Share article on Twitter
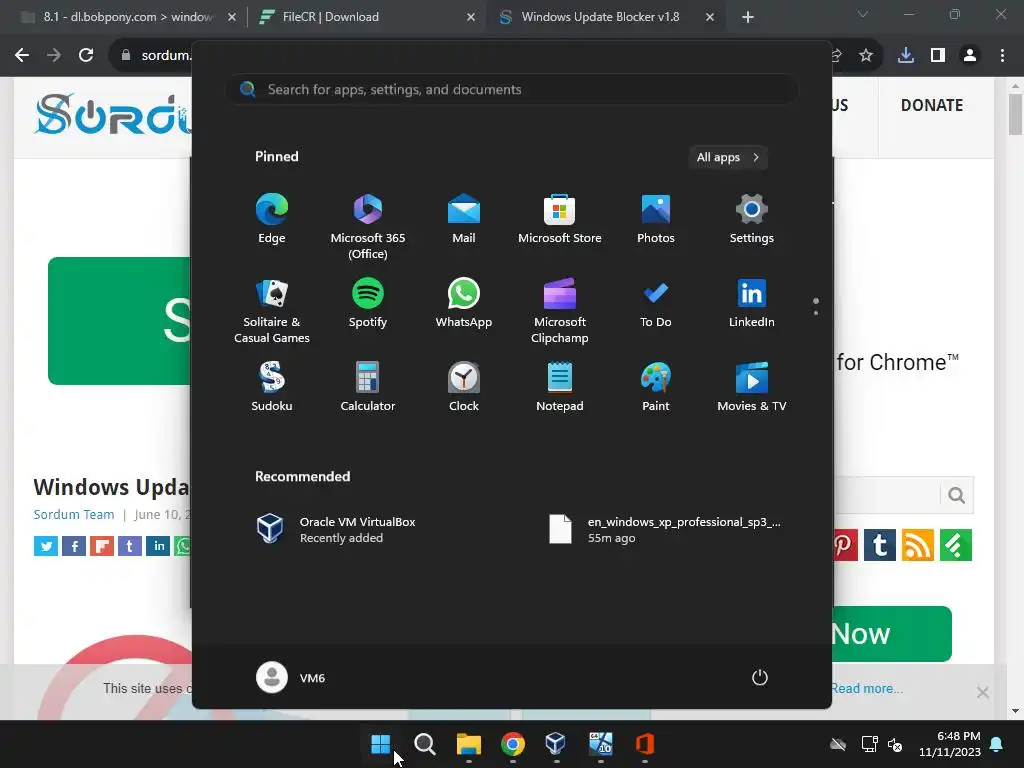The image size is (1024, 768). (46, 545)
